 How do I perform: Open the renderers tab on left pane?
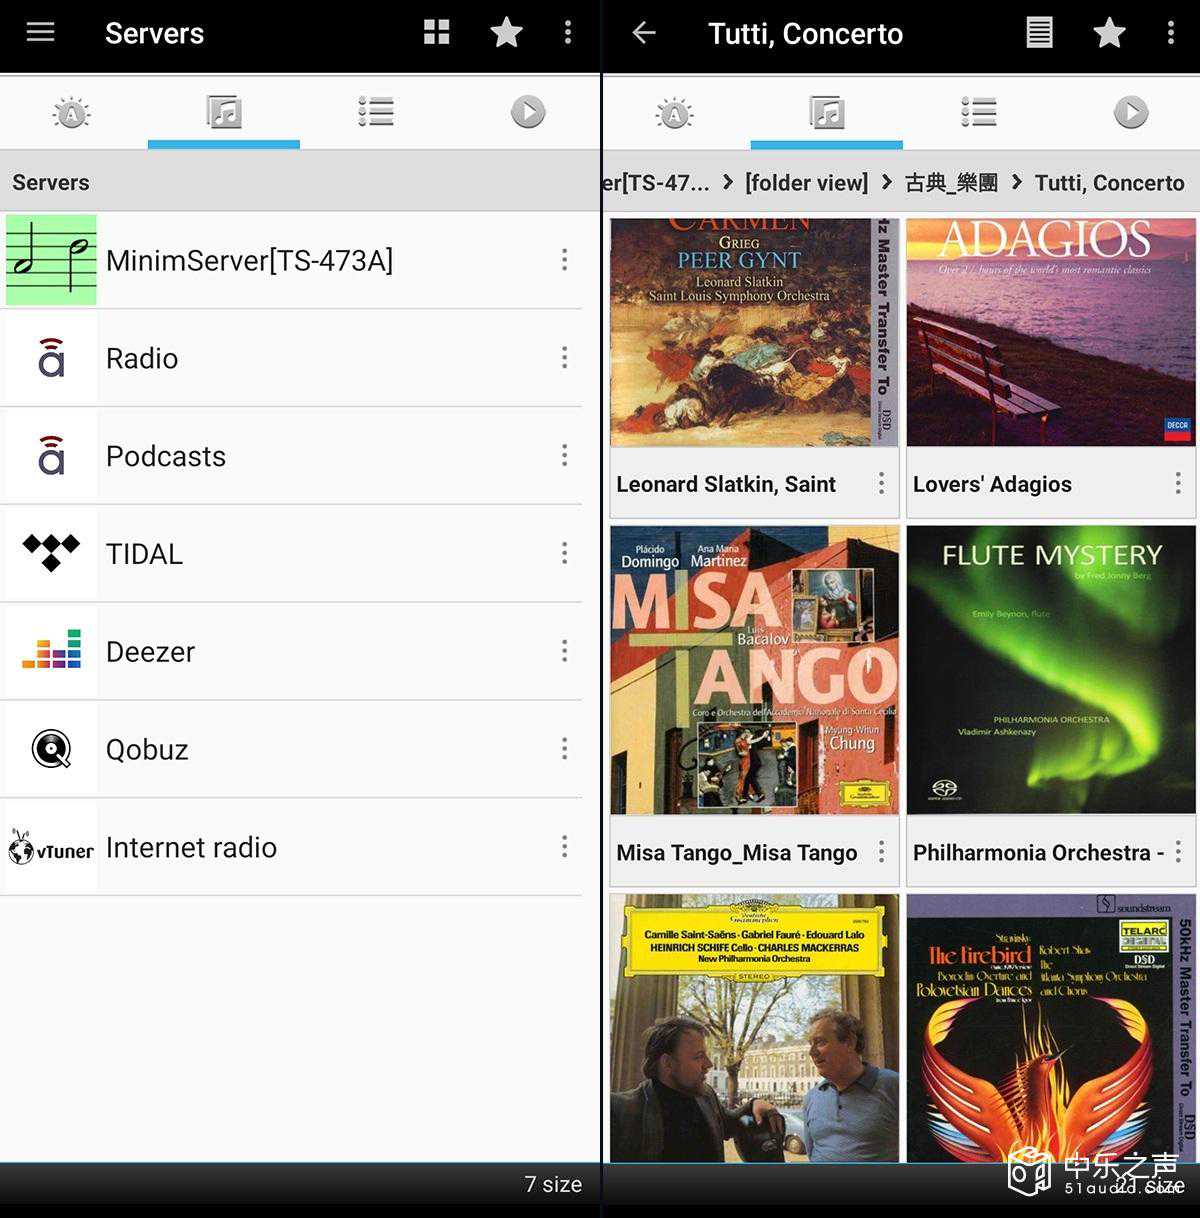click(x=72, y=112)
